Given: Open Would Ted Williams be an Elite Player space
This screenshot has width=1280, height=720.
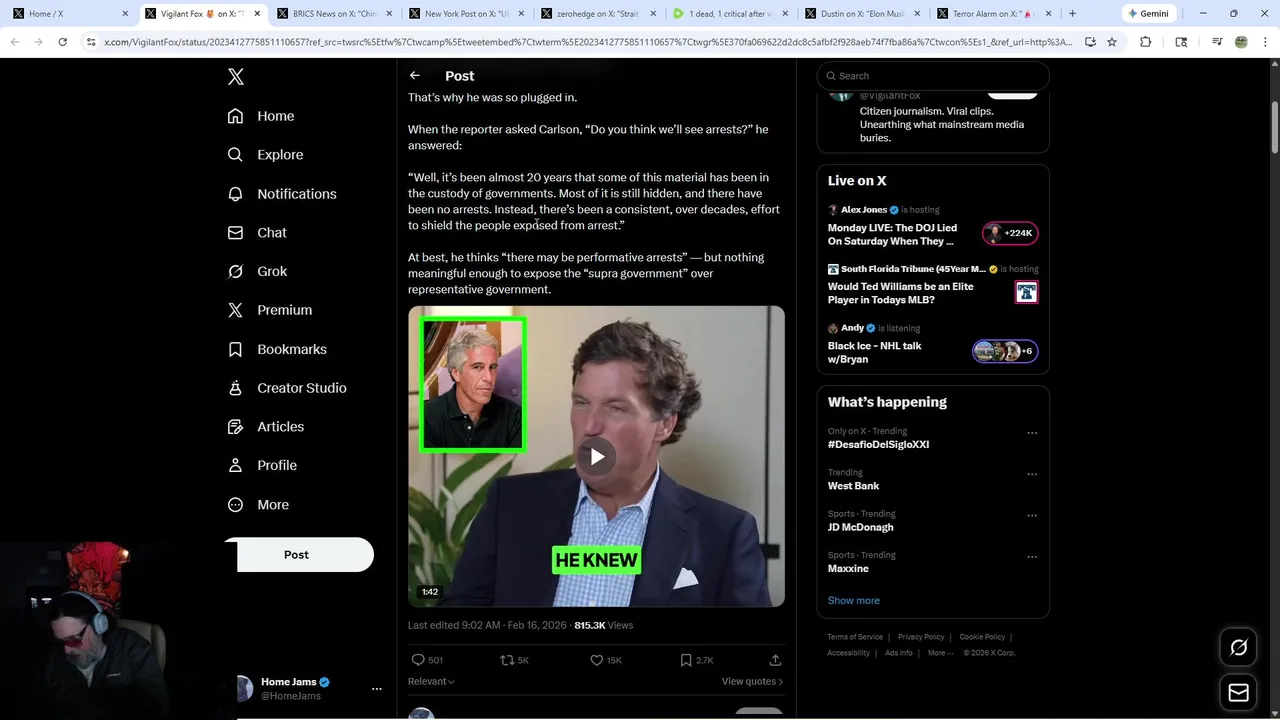Looking at the screenshot, I should [x=900, y=293].
